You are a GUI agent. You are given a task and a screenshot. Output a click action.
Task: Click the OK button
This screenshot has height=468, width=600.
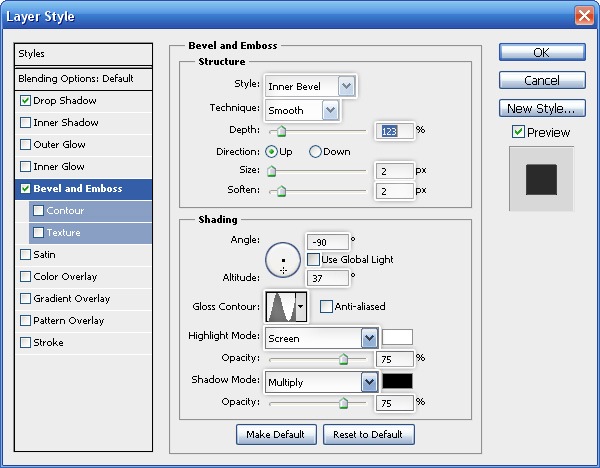542,52
